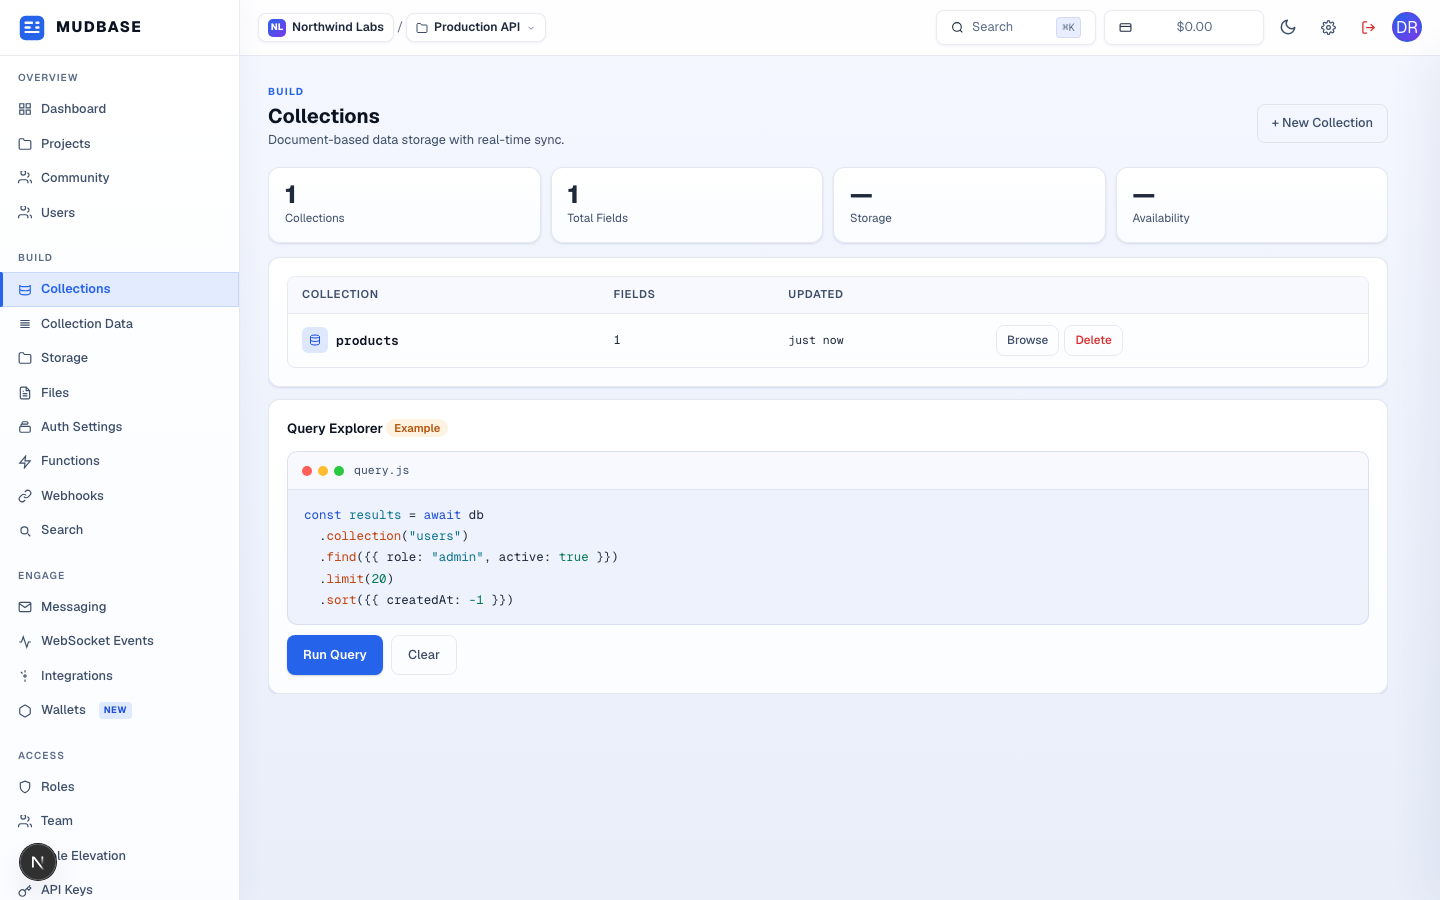1440x900 pixels.
Task: Click the products collection database icon
Action: [x=315, y=340]
